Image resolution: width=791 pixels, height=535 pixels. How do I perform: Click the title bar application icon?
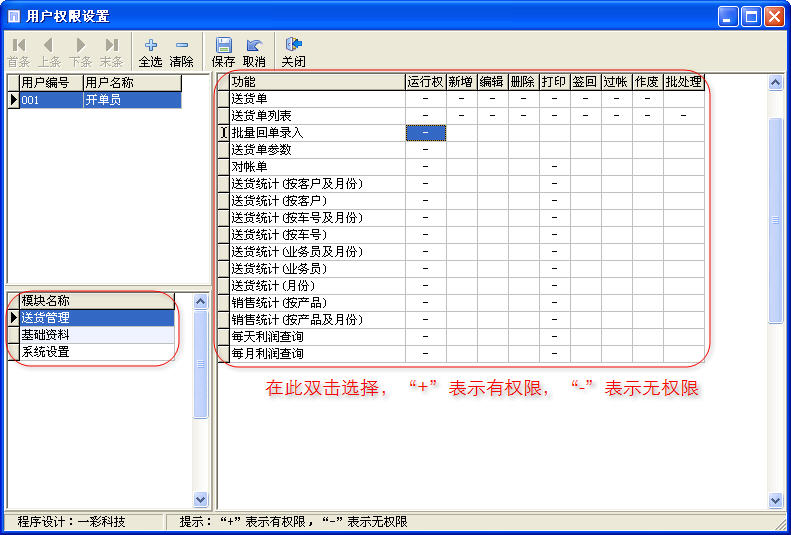point(14,17)
